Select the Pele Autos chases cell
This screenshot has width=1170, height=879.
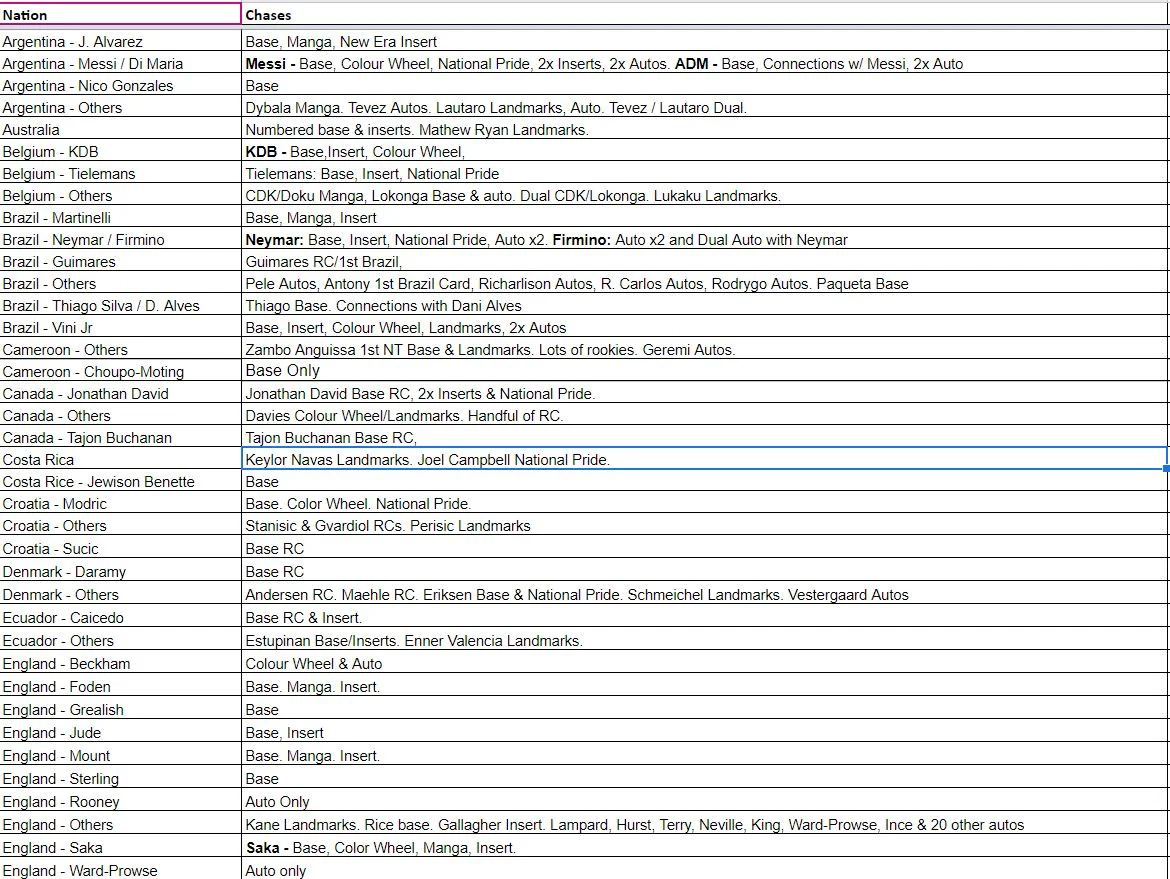(705, 284)
